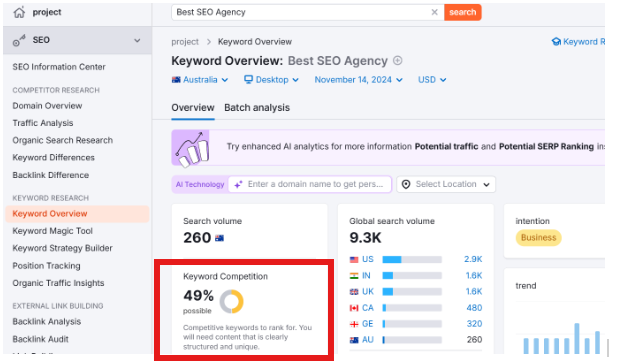Screen dimensions: 625x361
Task: Open Backlink Audit in sidebar
Action: [41, 339]
